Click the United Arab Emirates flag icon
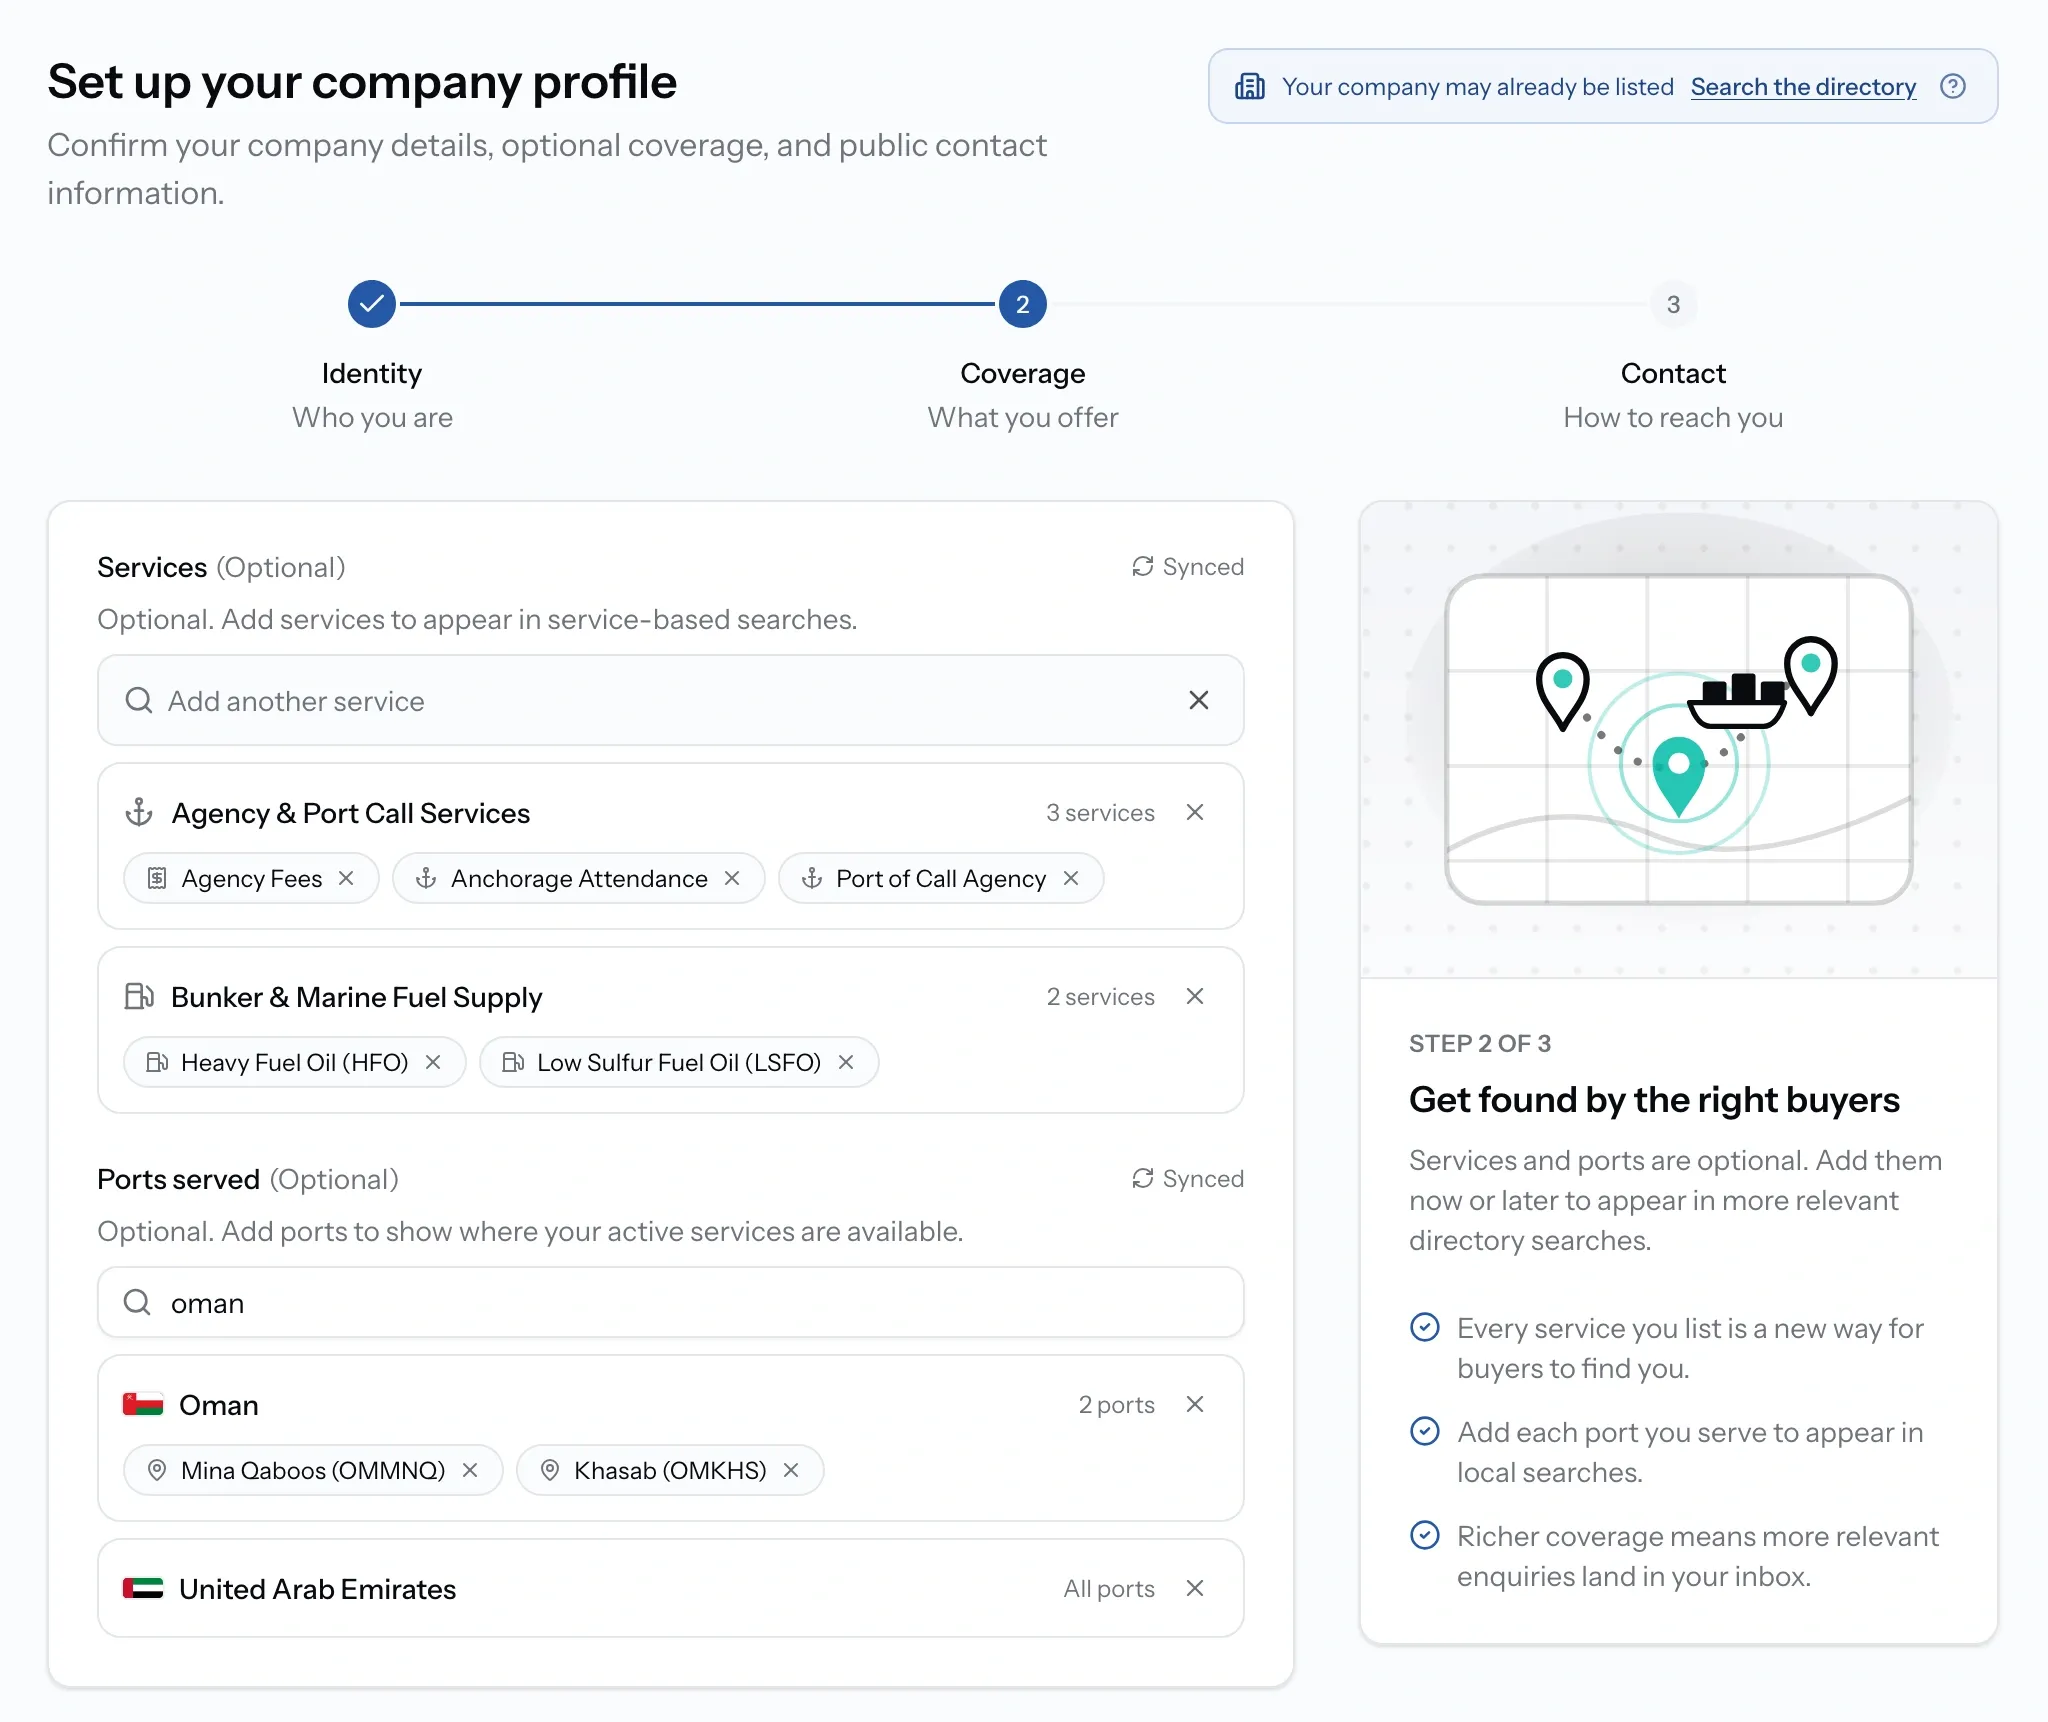 [x=143, y=1588]
